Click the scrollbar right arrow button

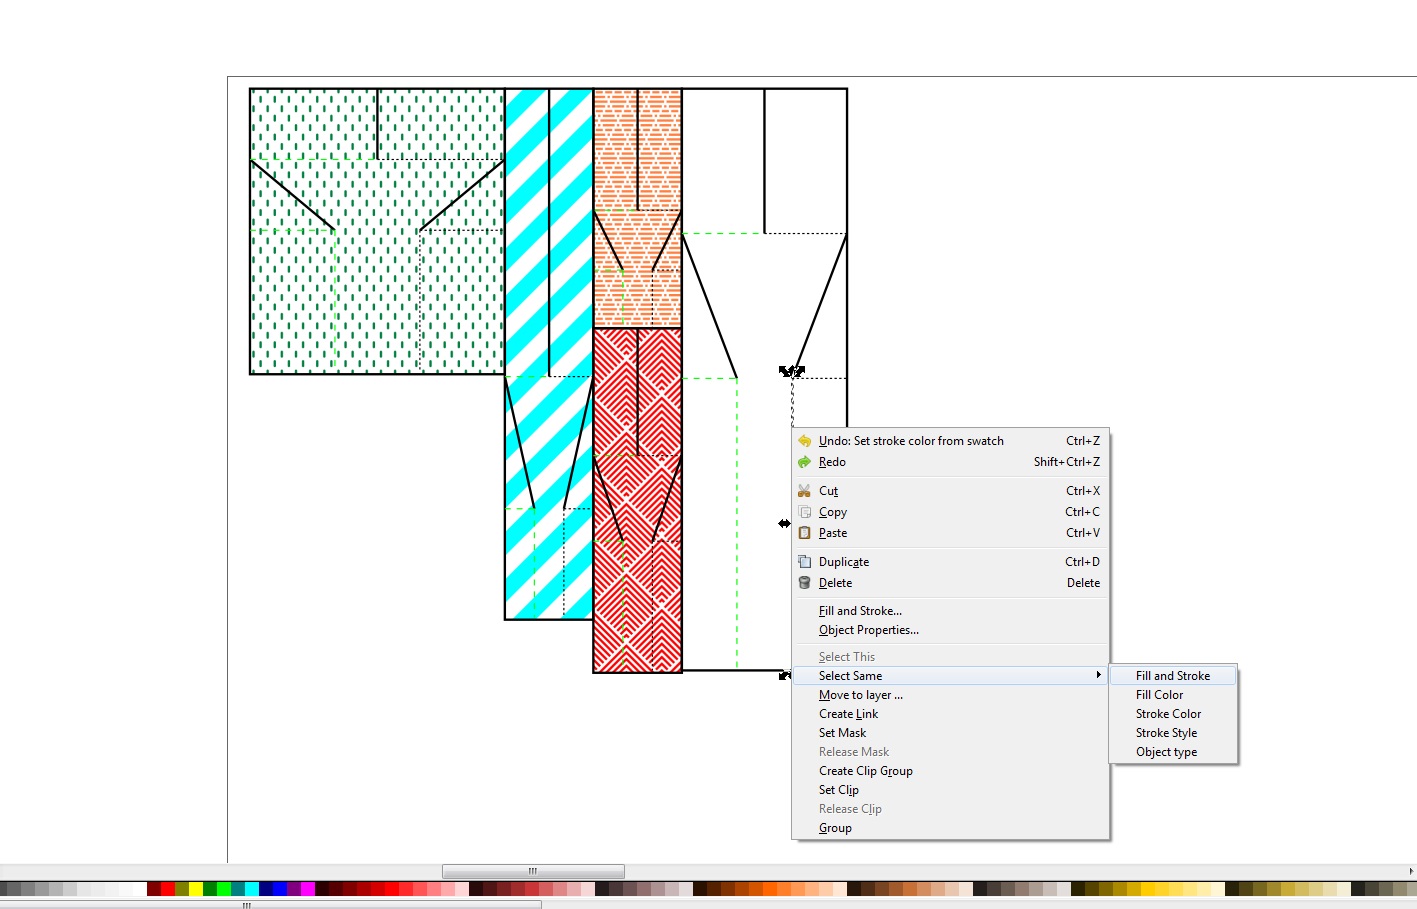click(x=1411, y=871)
